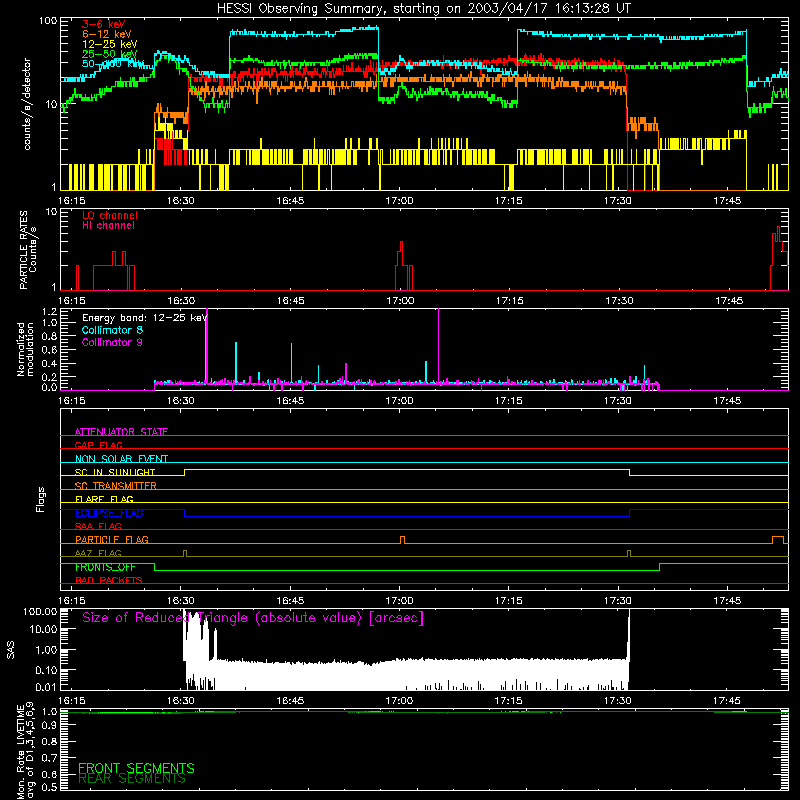Select the red 3-6 keV legend entry
The image size is (800, 800).
(103, 24)
